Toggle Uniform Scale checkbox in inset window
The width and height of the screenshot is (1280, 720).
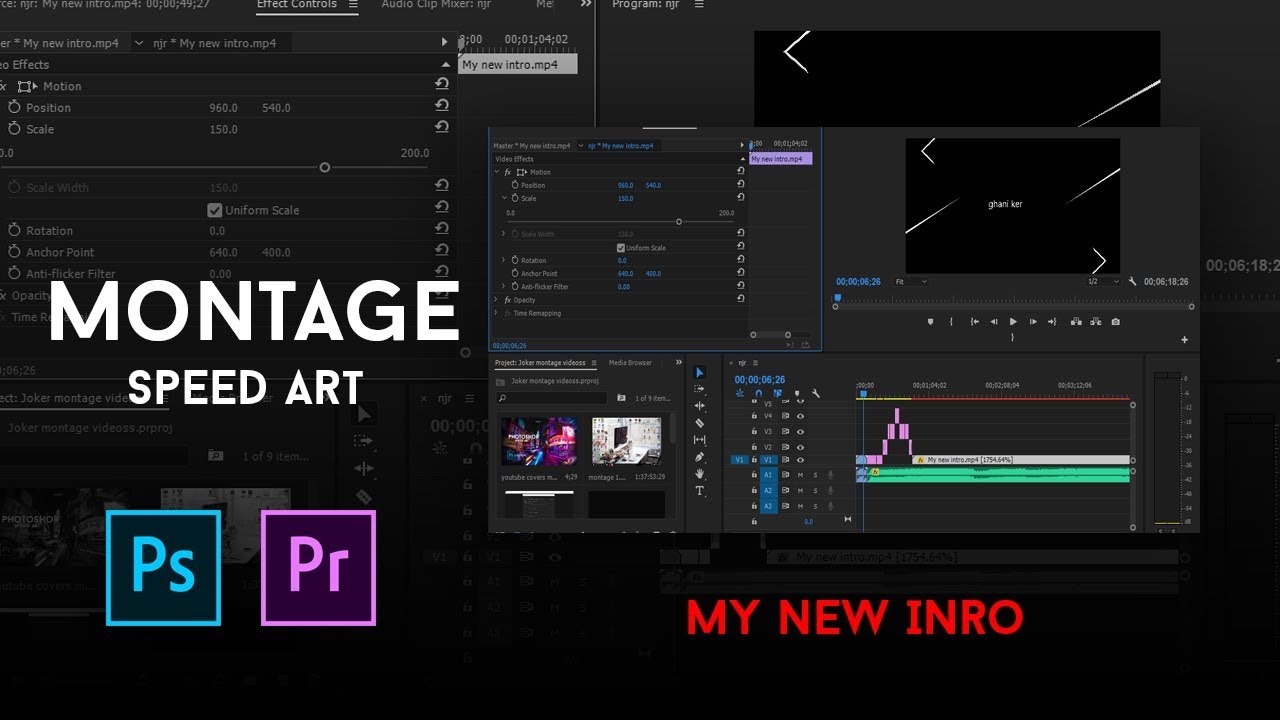tap(621, 248)
